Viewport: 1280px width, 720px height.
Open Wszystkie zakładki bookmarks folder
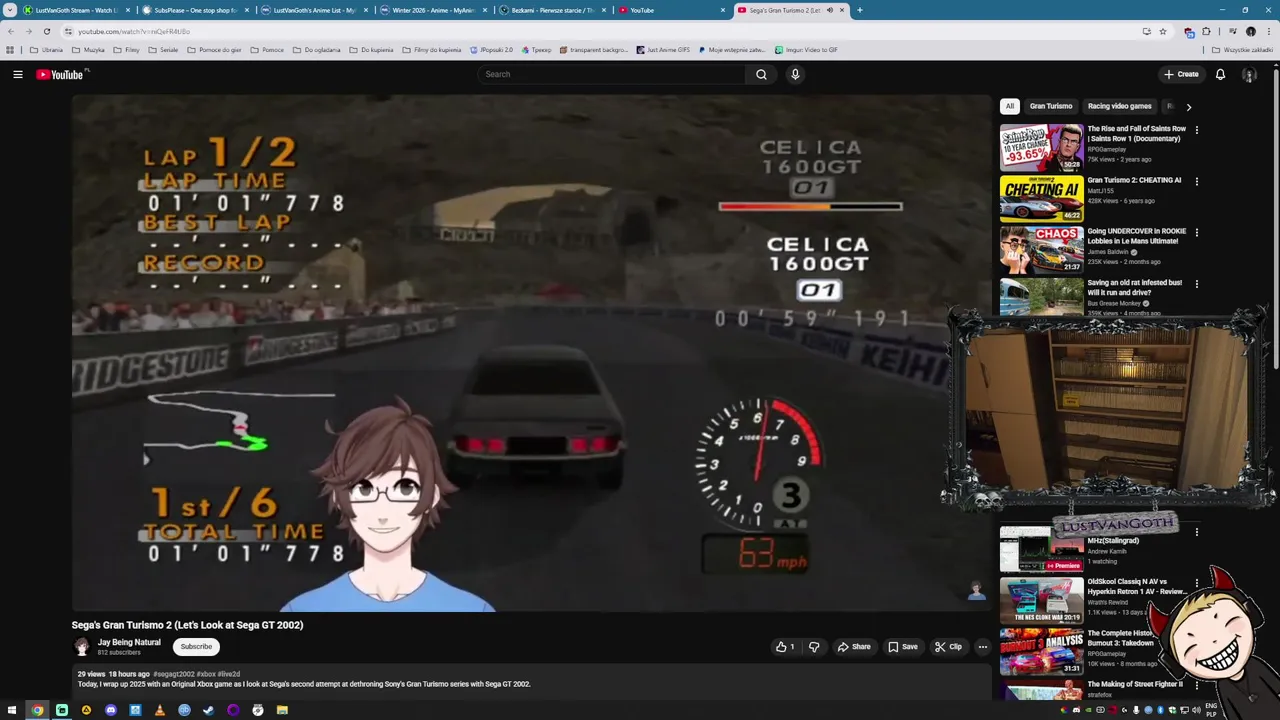(1241, 49)
